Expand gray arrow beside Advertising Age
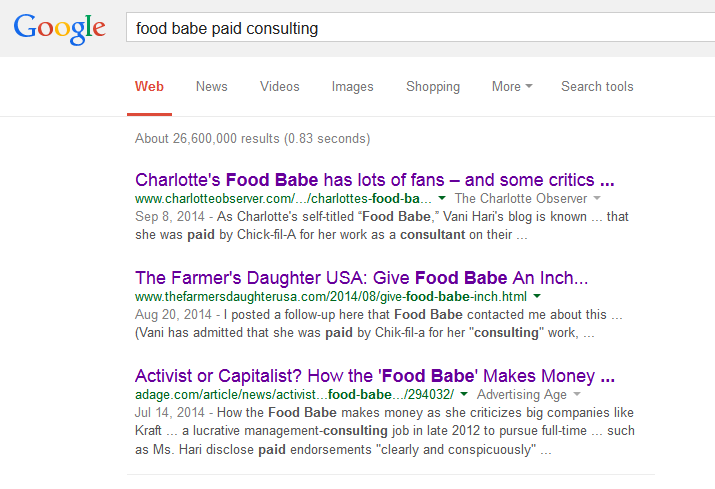The image size is (715, 489). 577,394
